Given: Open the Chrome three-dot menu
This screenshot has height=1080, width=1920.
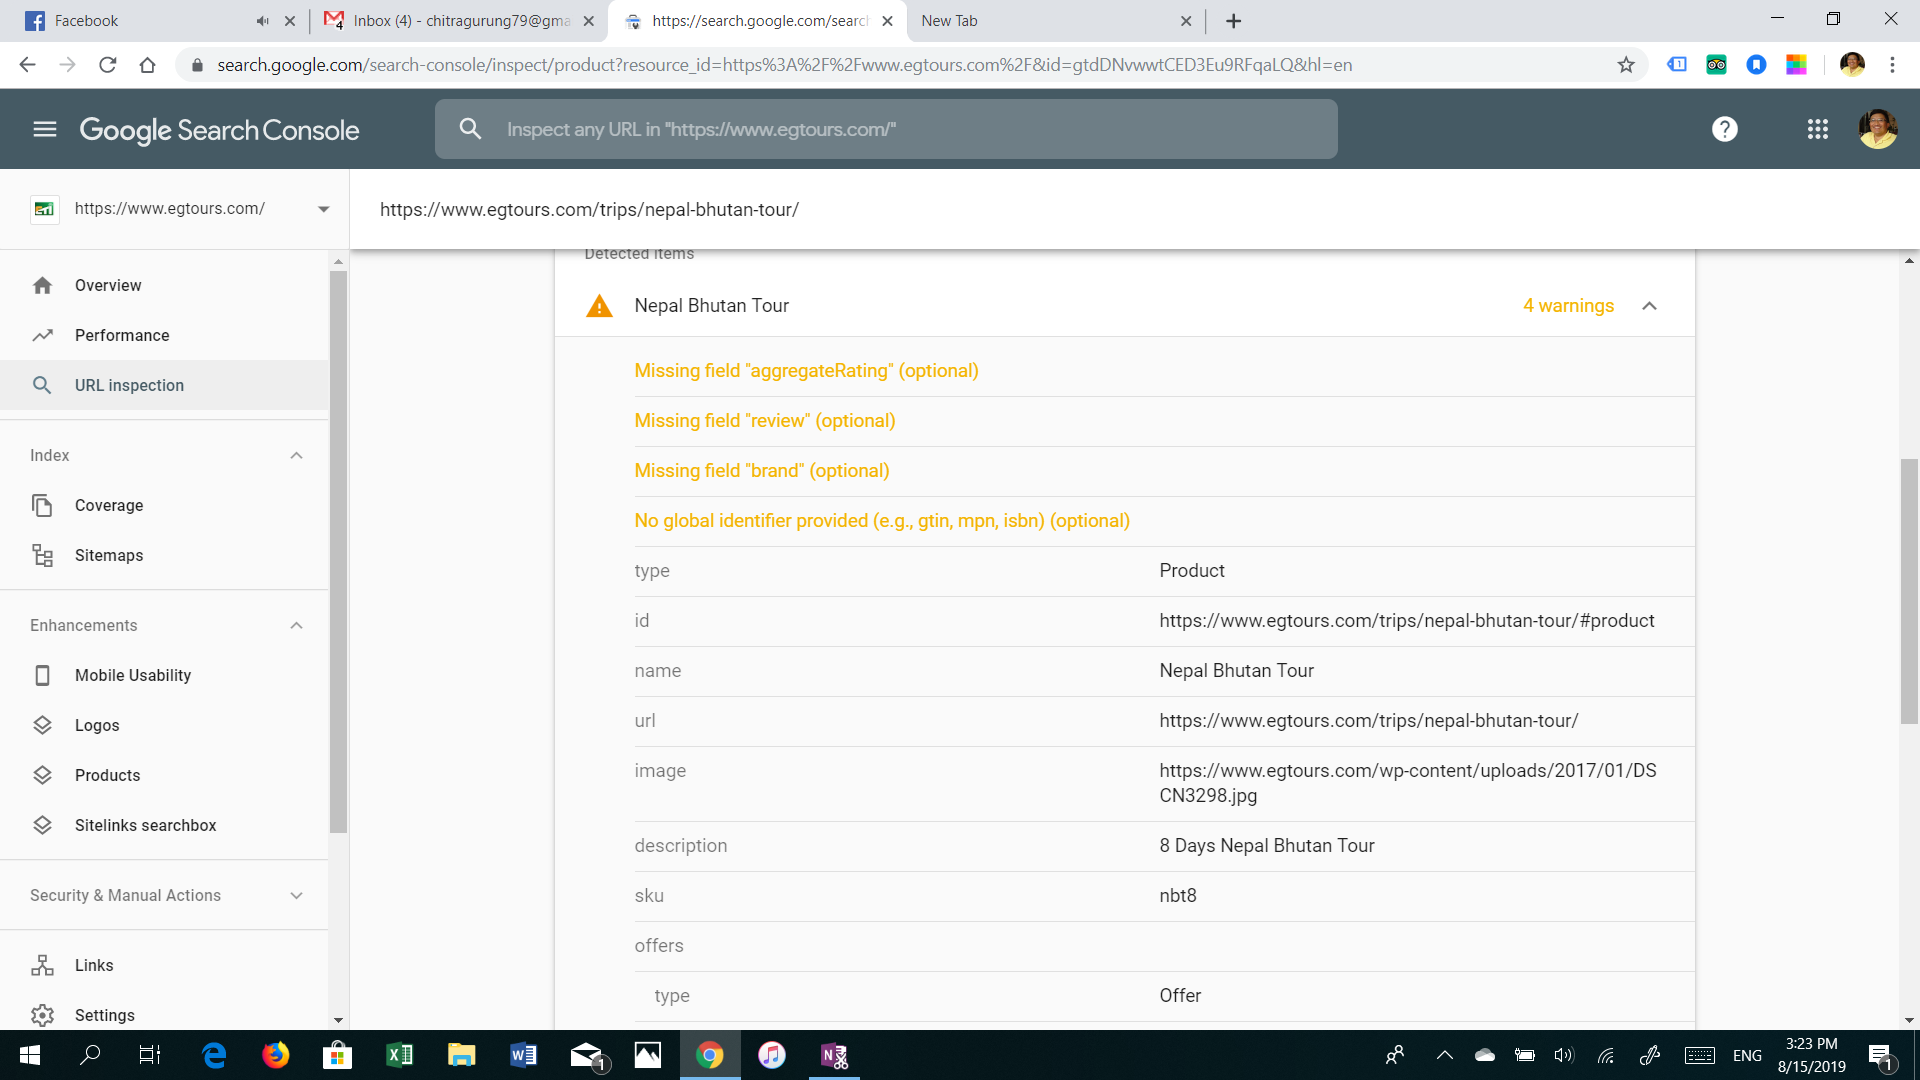Looking at the screenshot, I should pyautogui.click(x=1892, y=65).
